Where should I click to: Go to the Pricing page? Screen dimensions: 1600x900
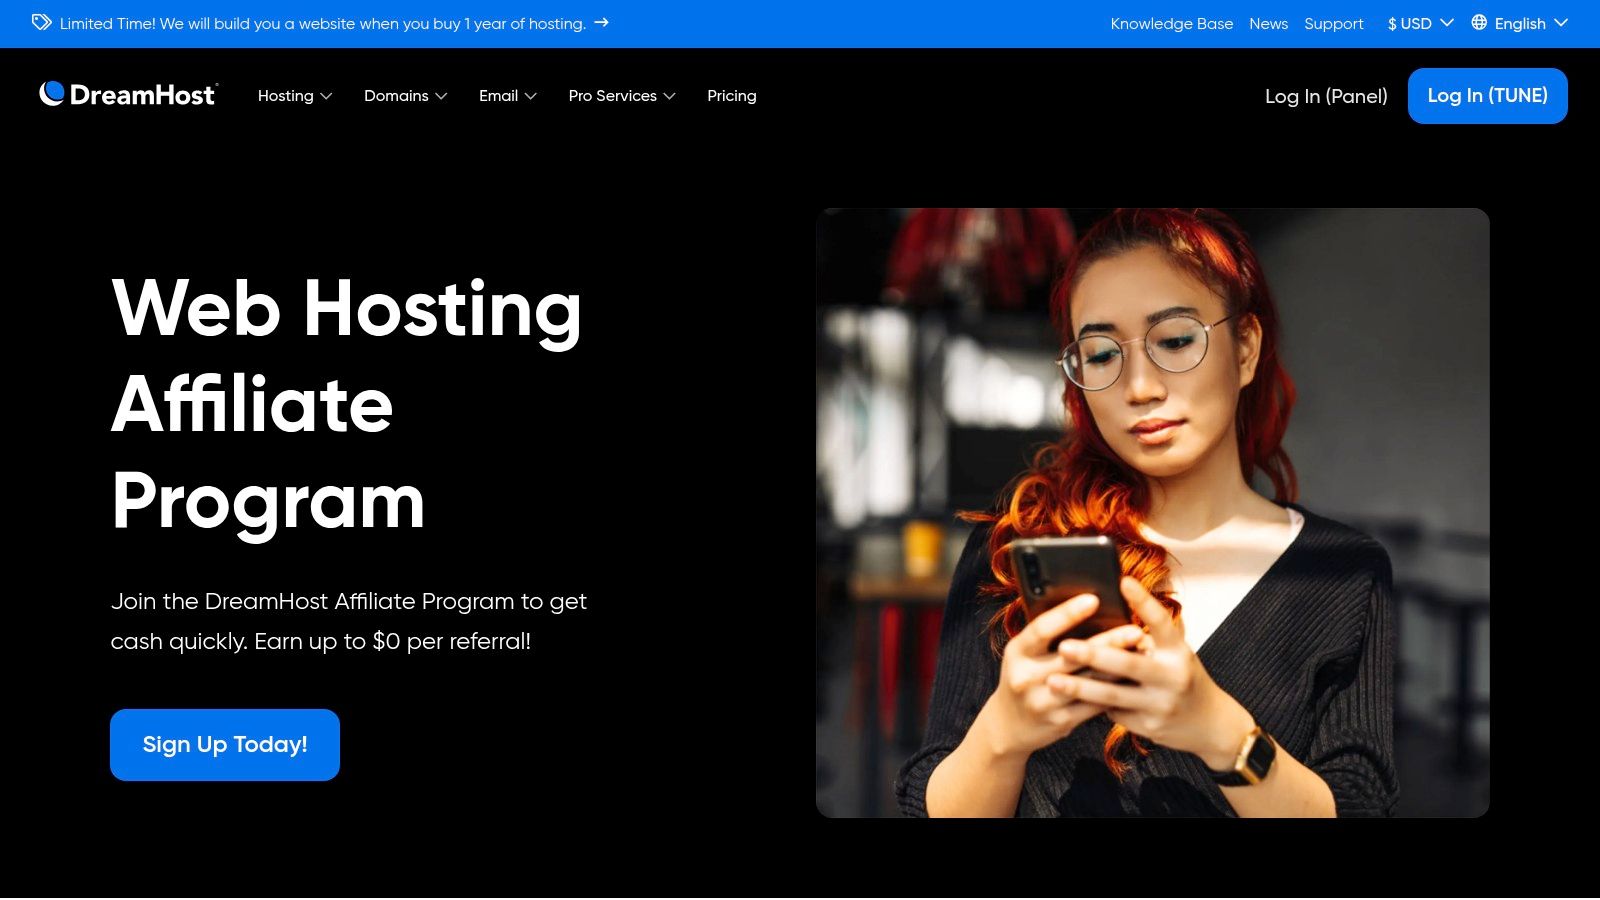click(x=732, y=96)
